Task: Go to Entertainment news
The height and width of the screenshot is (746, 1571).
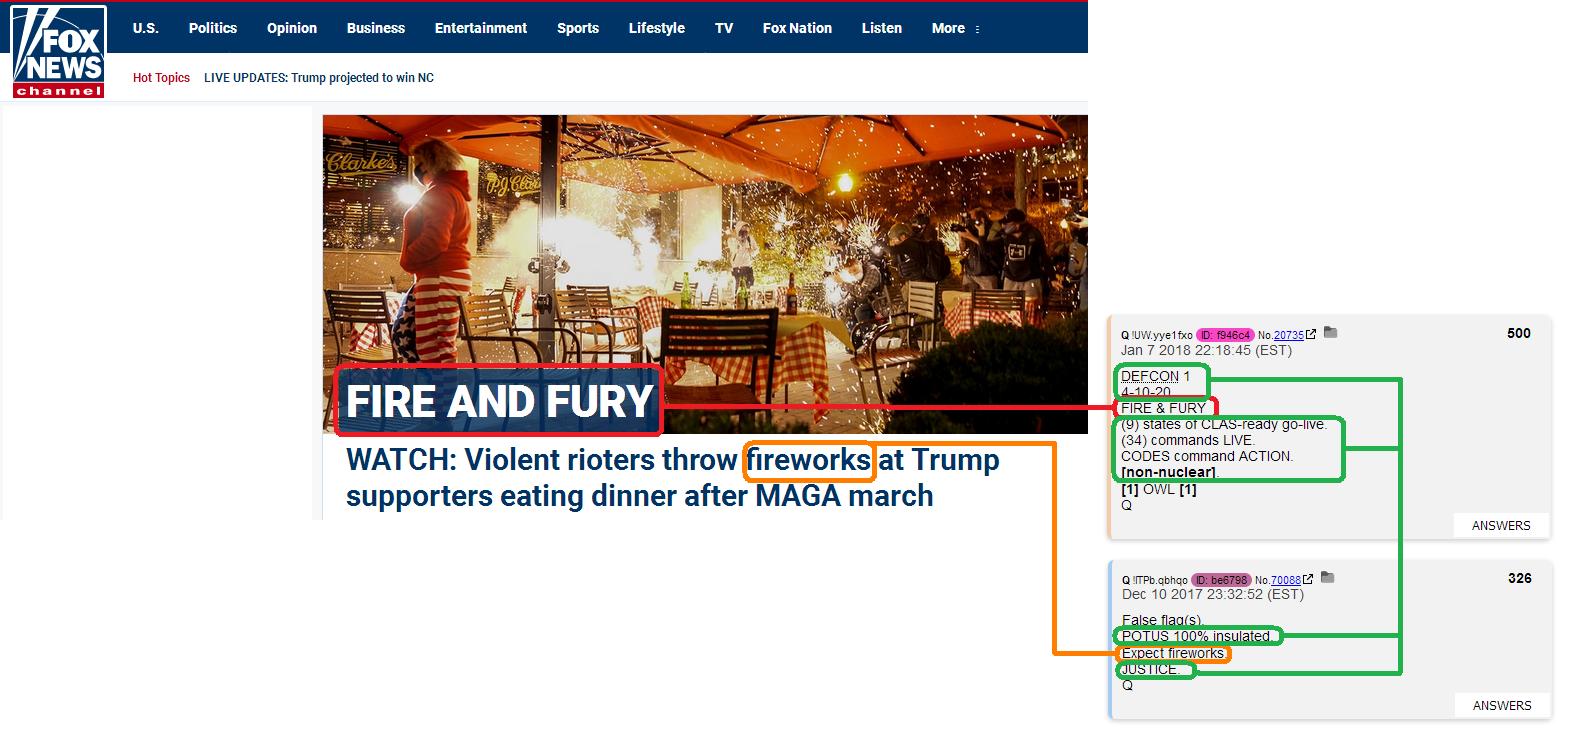Action: tap(481, 28)
